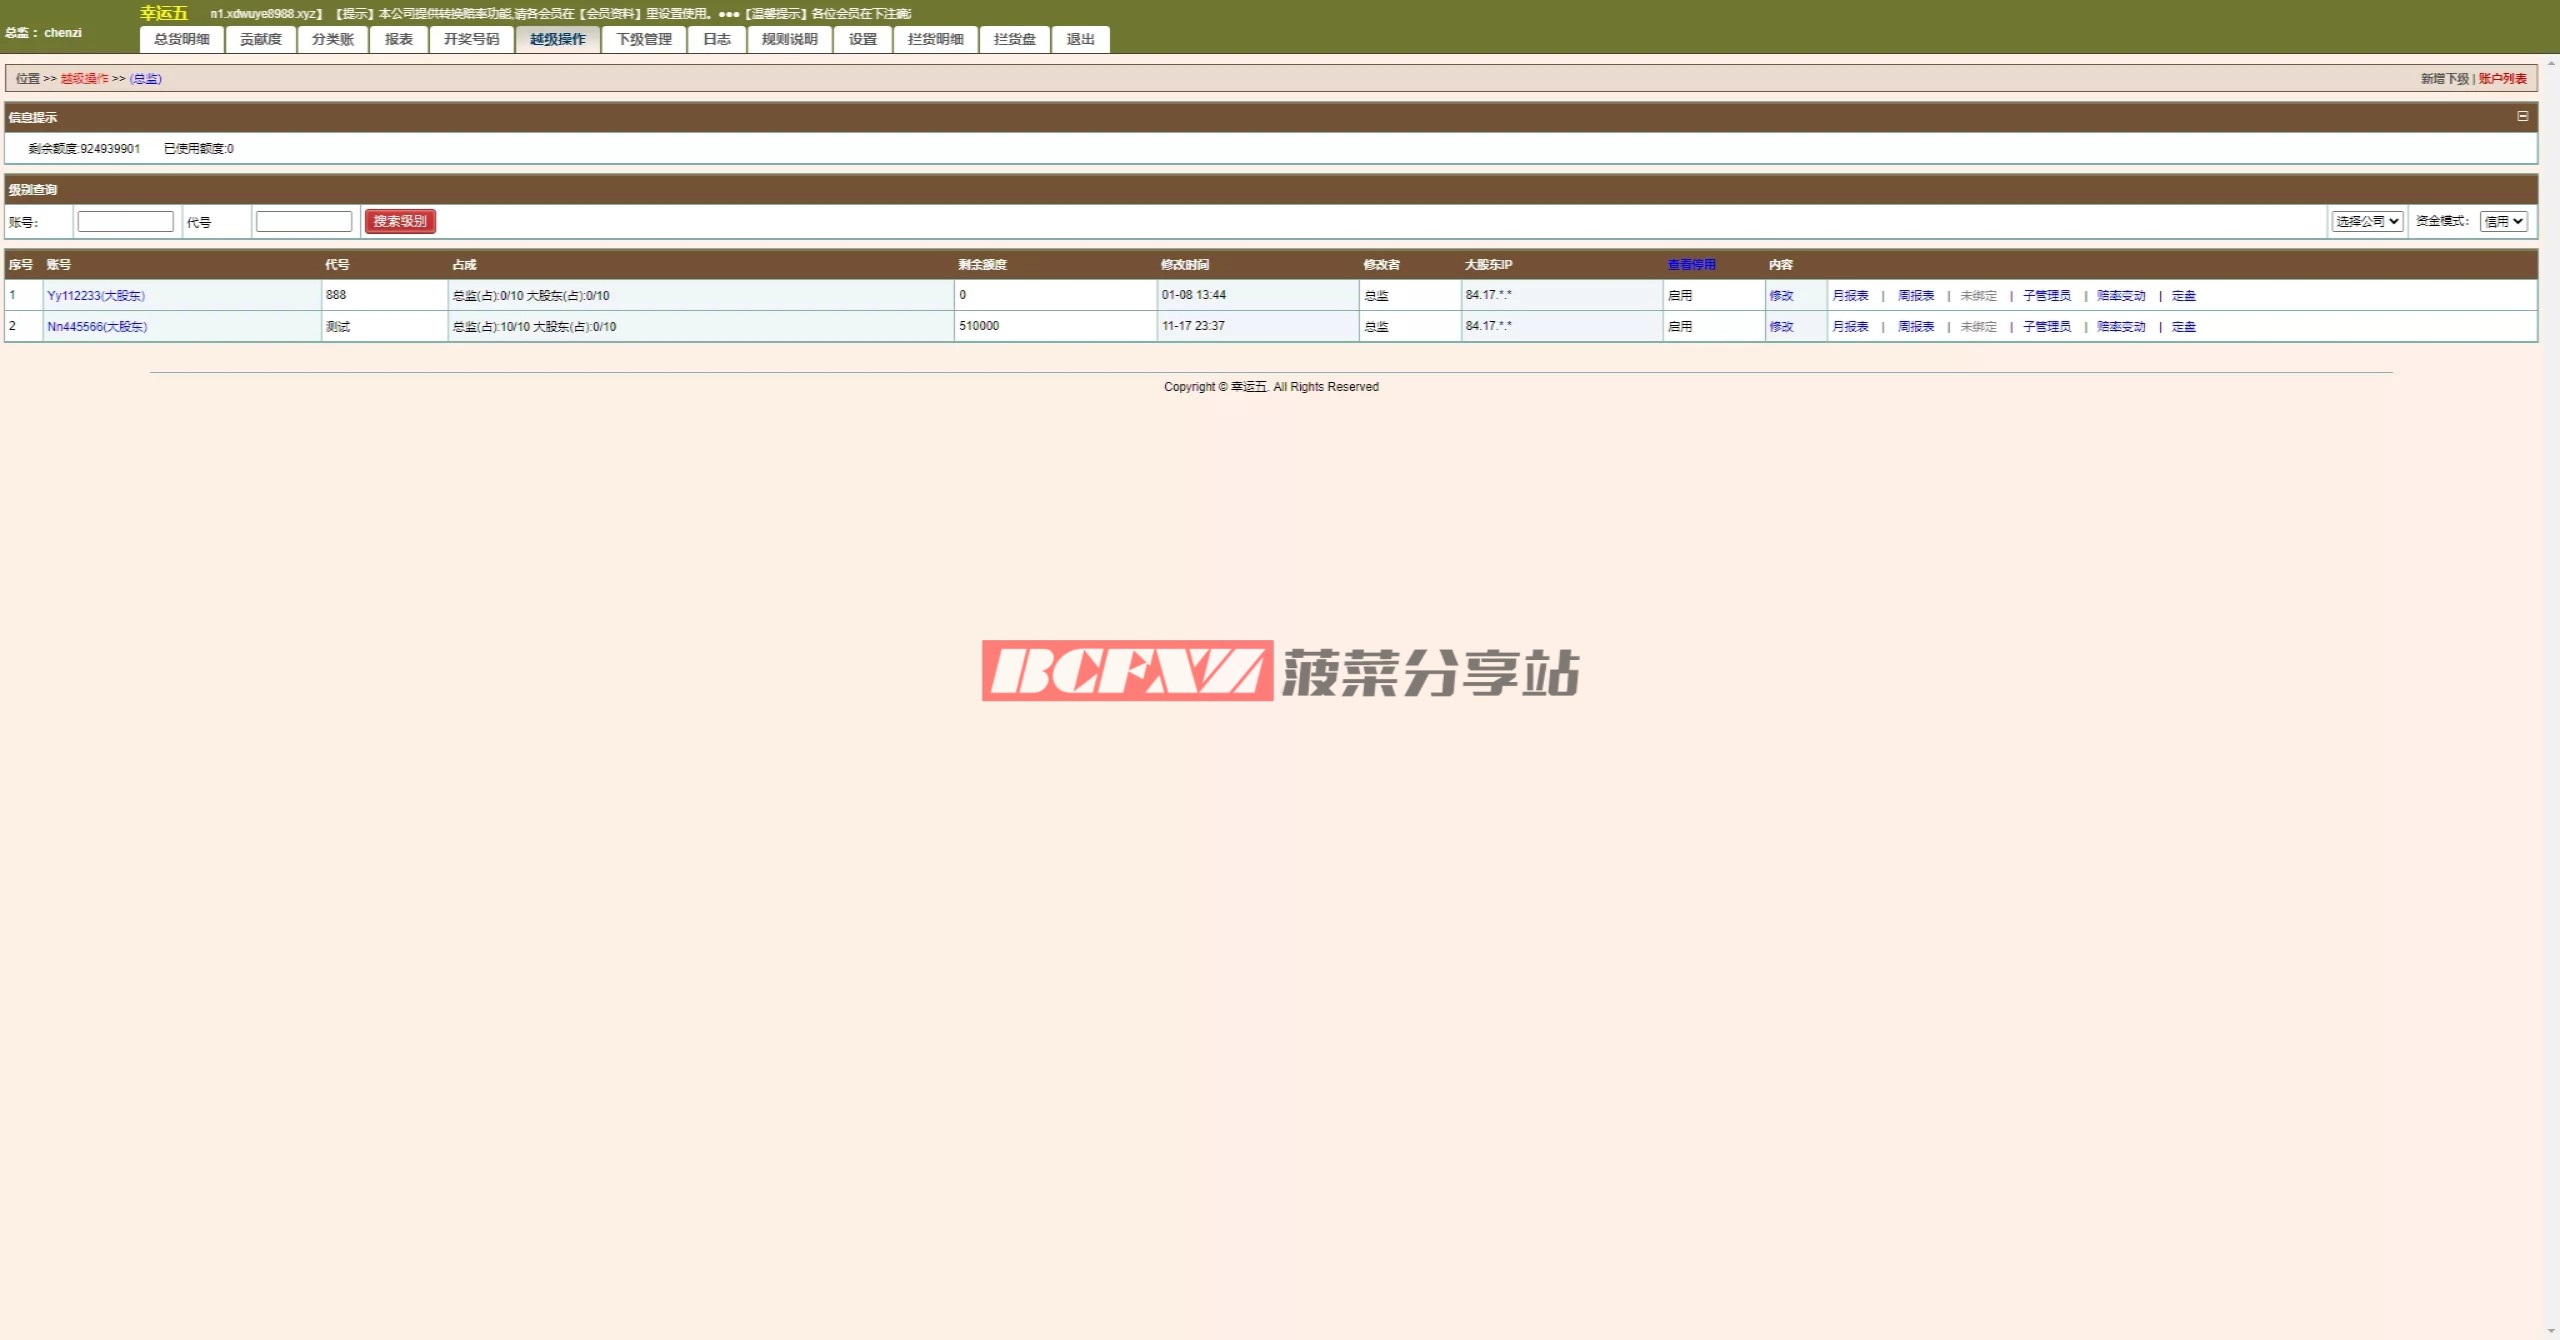Screen dimensions: 2560x1340
Task: Click the 查看停用 column header link
Action: (1691, 264)
